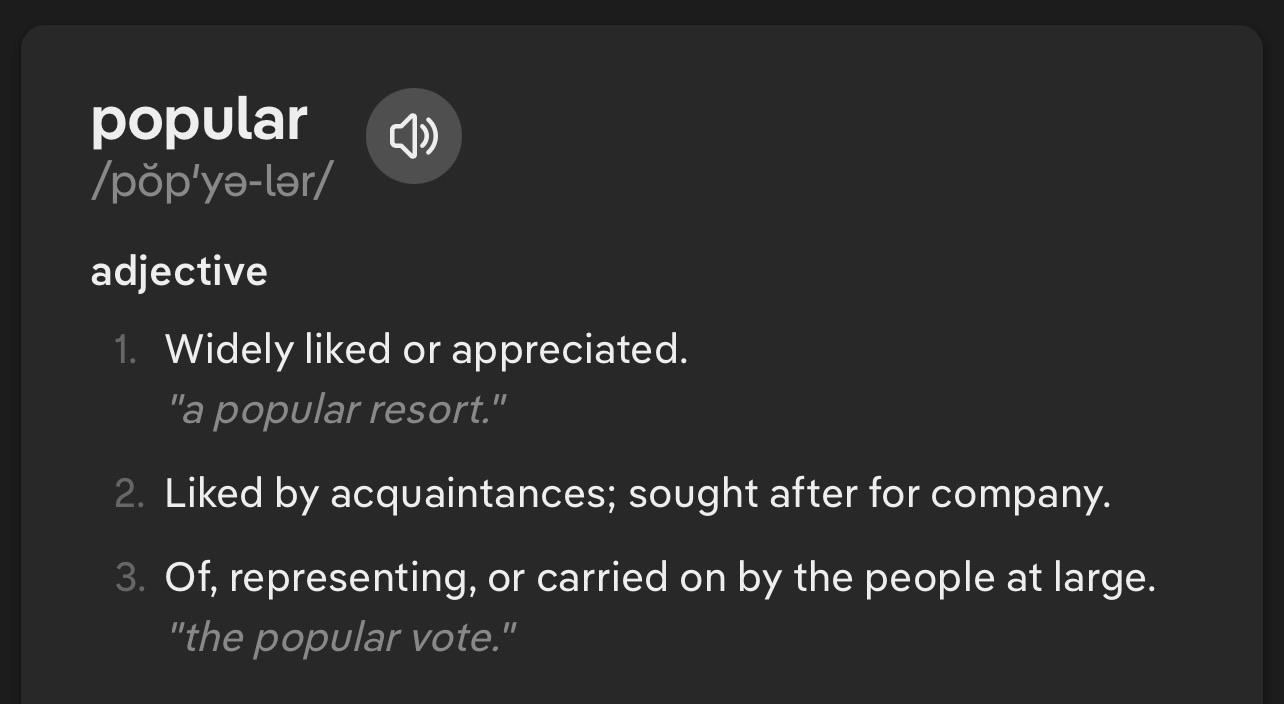
Task: Play the audio pronunciation of popular
Action: (x=413, y=136)
